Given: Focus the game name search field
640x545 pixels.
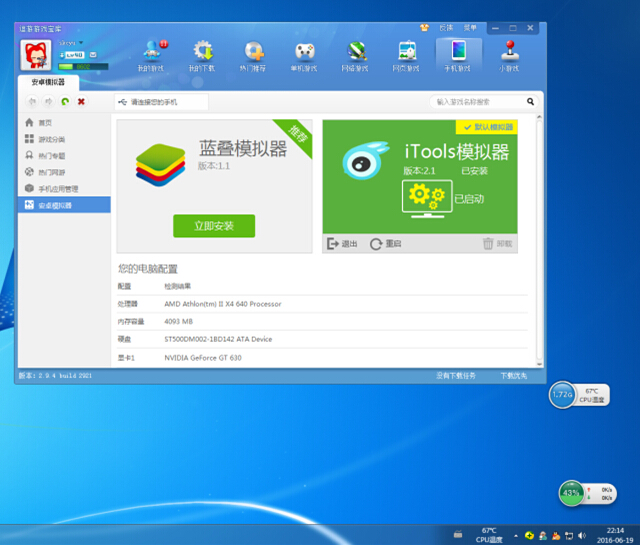Looking at the screenshot, I should click(478, 102).
